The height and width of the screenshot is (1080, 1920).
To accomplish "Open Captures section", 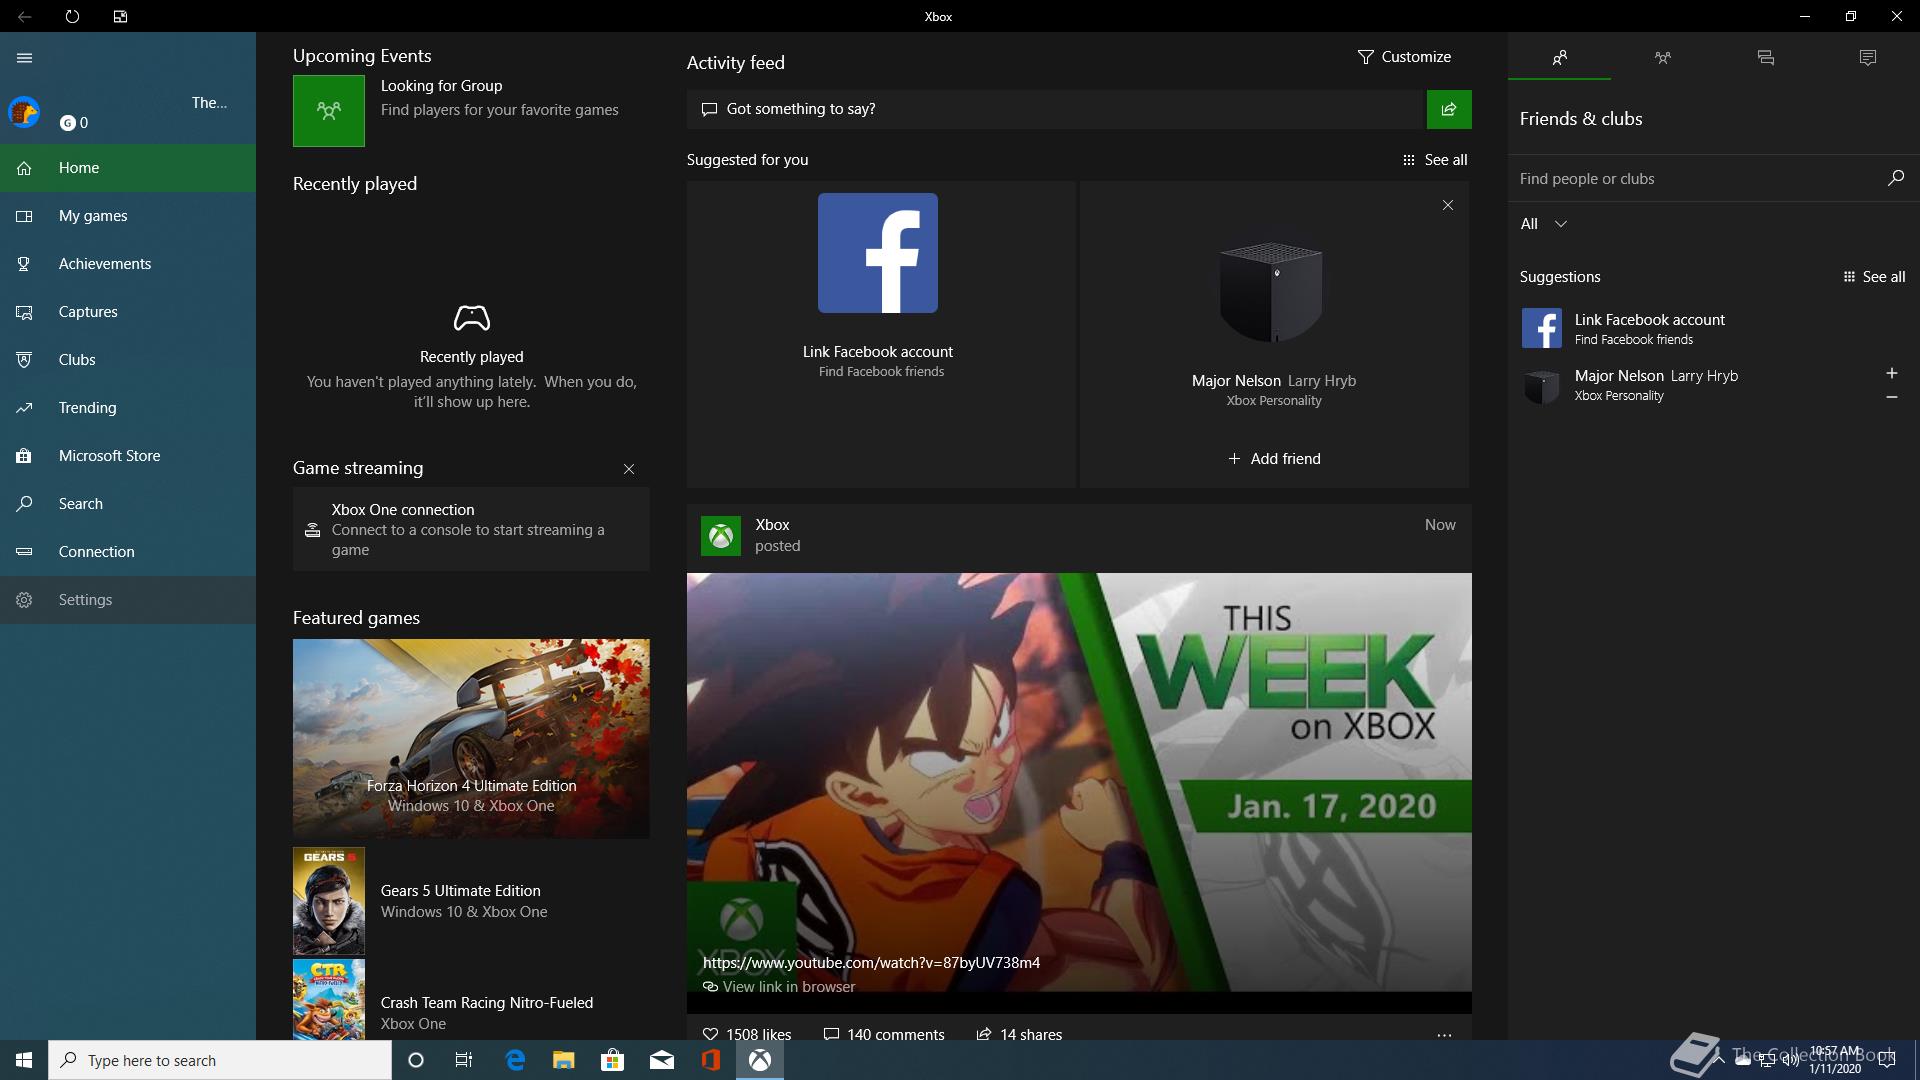I will [x=128, y=312].
